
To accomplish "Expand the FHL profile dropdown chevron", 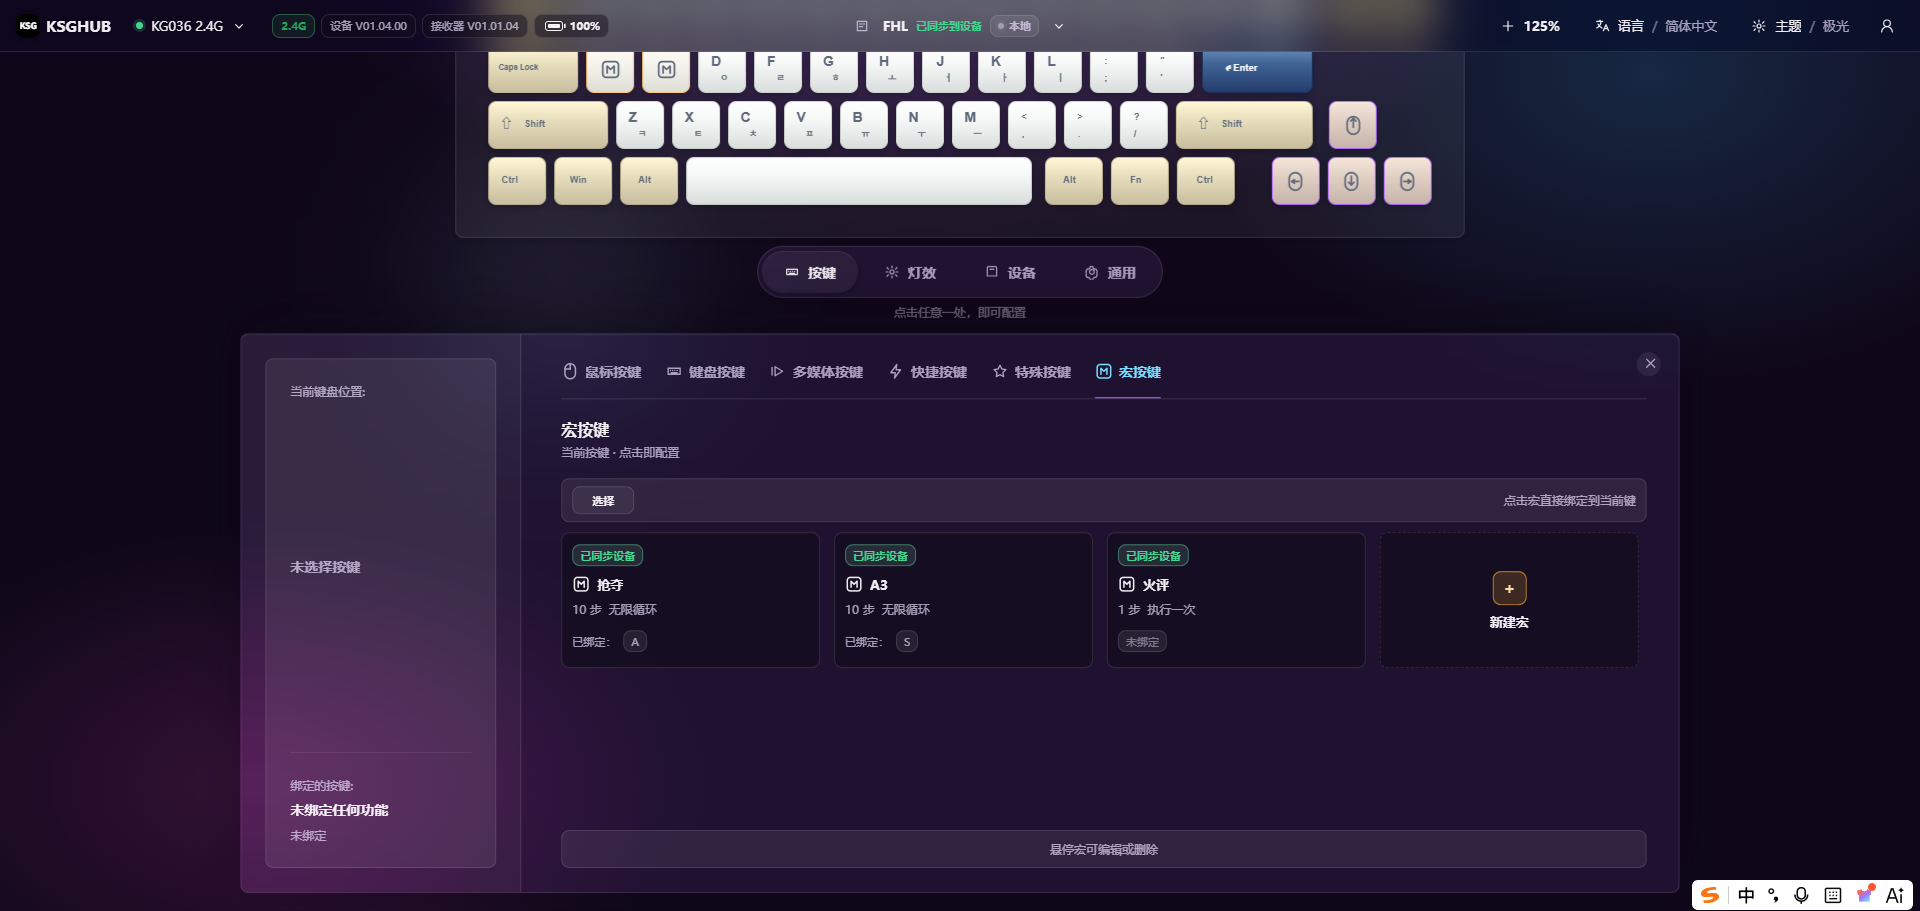I will tap(1059, 26).
